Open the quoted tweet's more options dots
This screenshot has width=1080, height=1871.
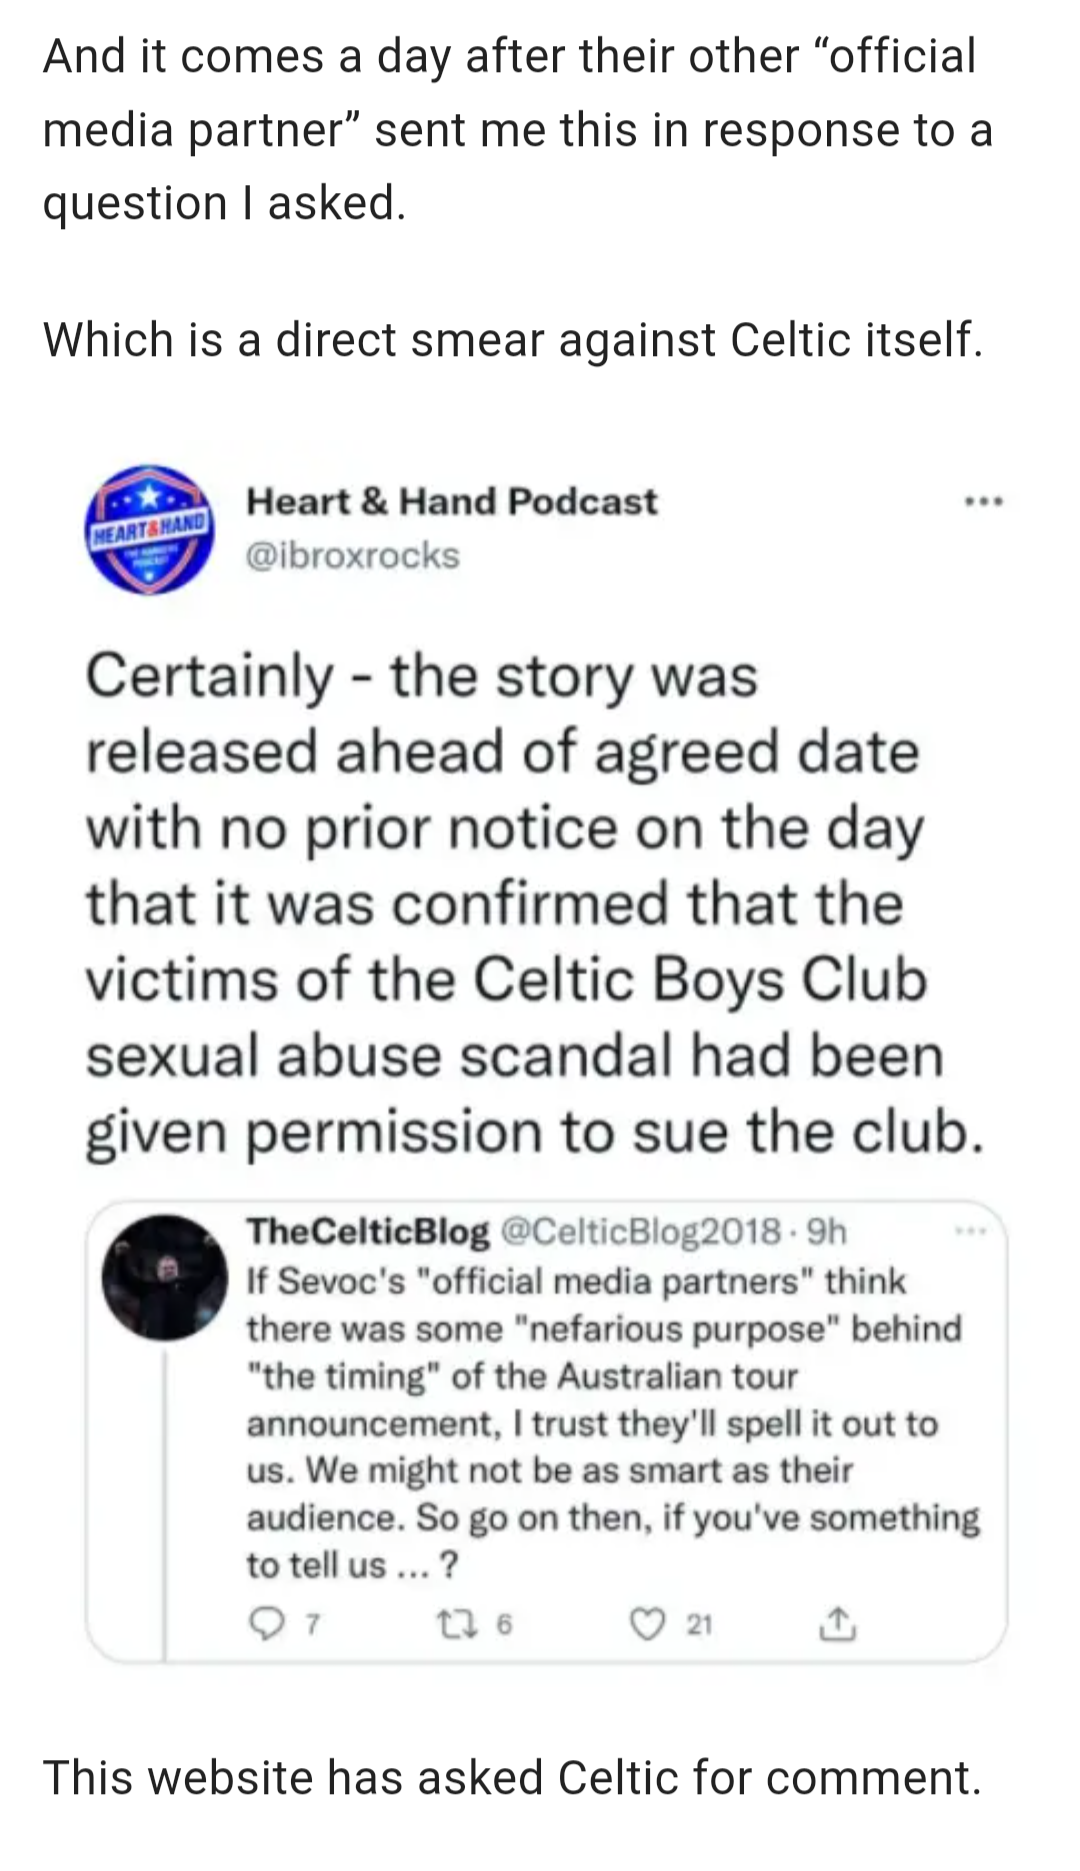coord(970,1231)
